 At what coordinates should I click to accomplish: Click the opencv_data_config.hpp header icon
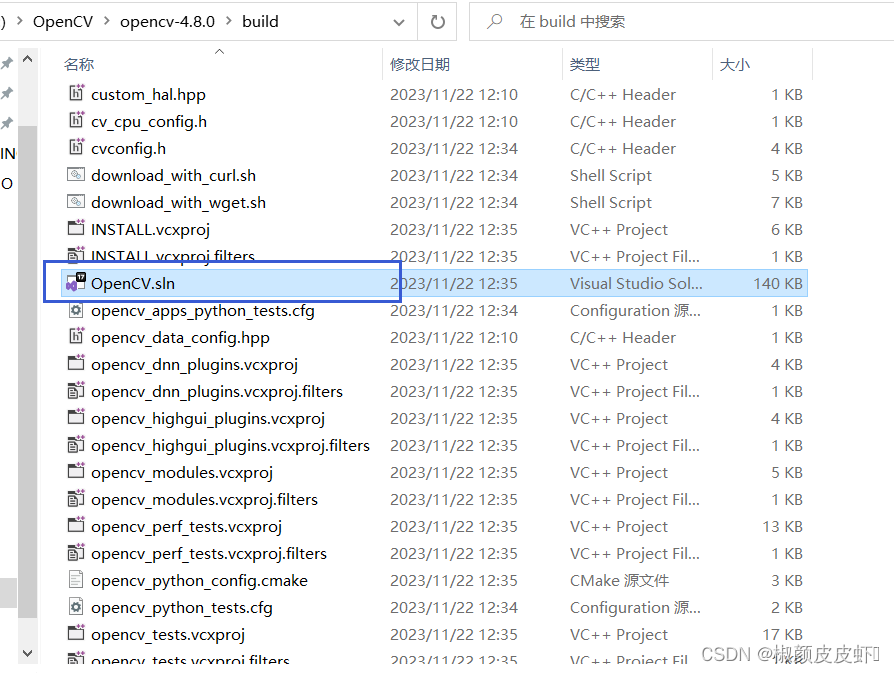coord(76,336)
